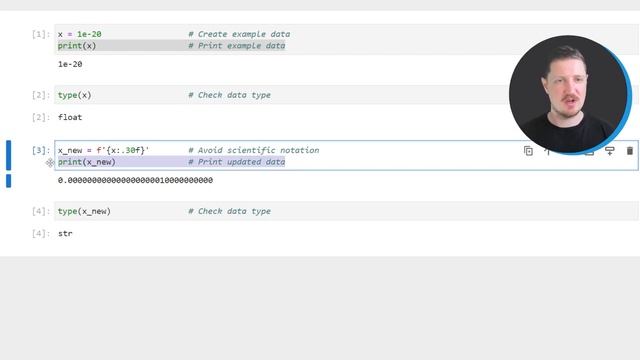Click the '1e-20' output text
The width and height of the screenshot is (640, 360).
click(70, 64)
